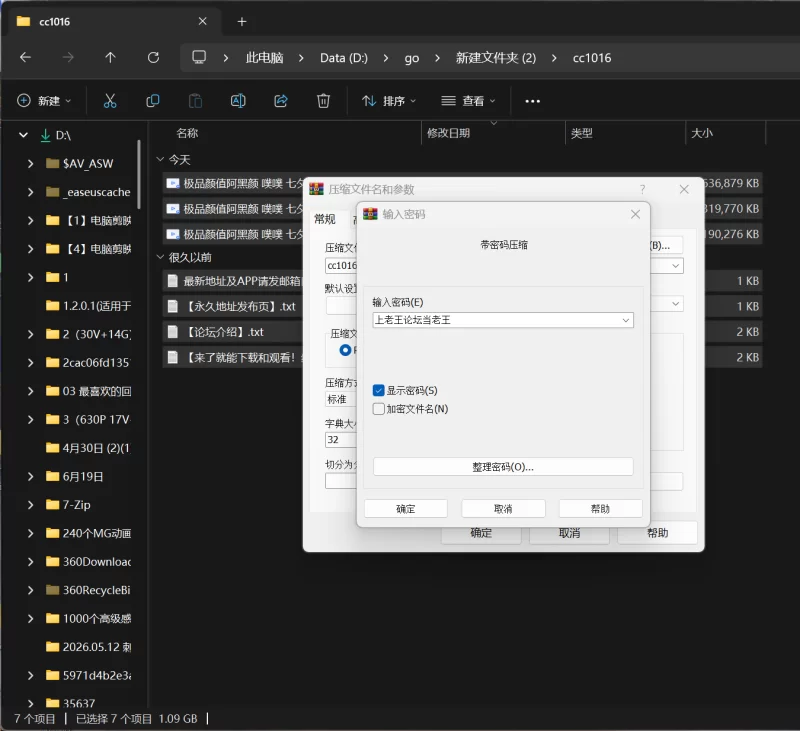Click the 最新地址及APP请发邮箱 file row
This screenshot has width=800, height=731.
point(234,281)
